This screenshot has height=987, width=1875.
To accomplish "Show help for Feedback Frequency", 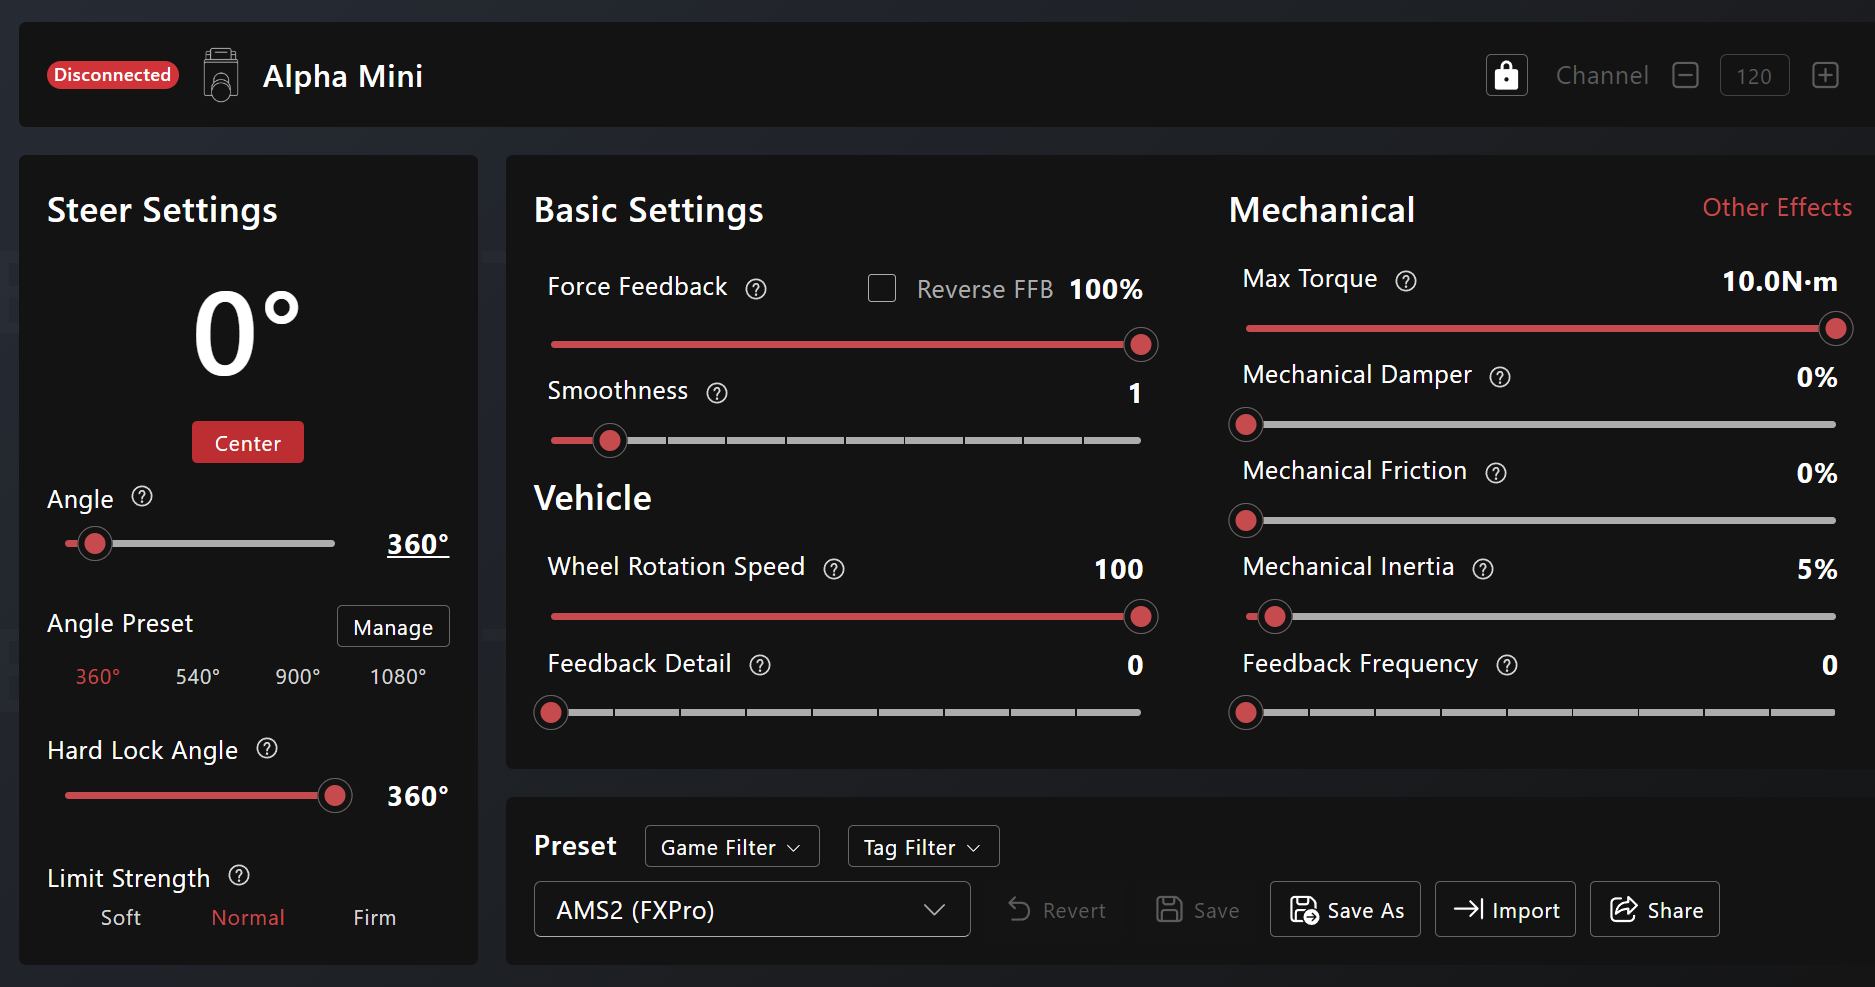I will tap(1507, 665).
